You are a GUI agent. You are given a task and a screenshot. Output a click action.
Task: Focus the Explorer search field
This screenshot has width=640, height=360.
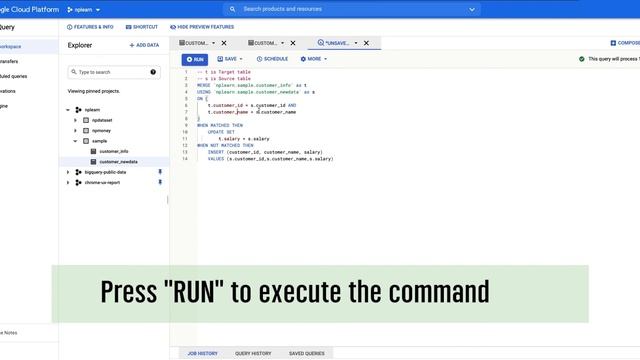[x=114, y=72]
